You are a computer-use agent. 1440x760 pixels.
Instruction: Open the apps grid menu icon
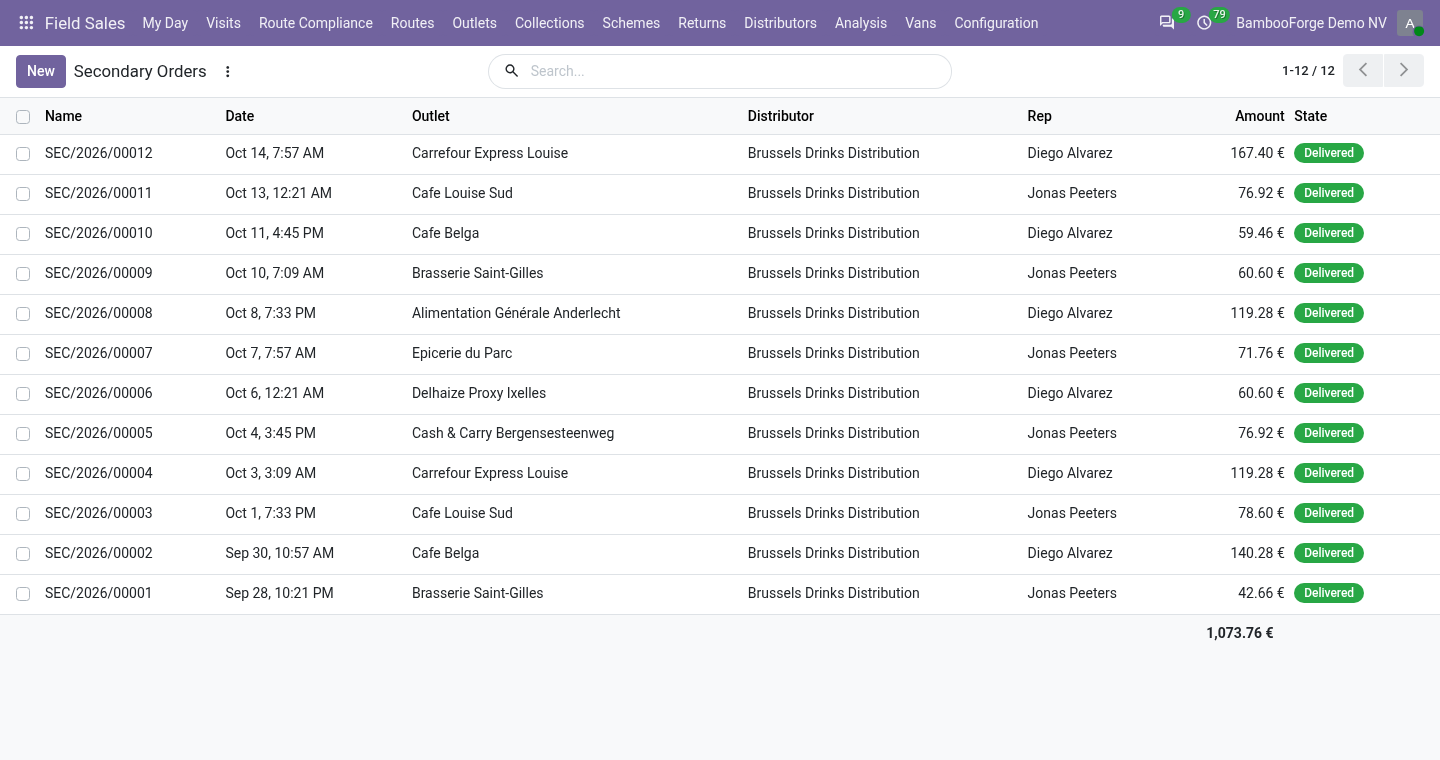click(26, 23)
